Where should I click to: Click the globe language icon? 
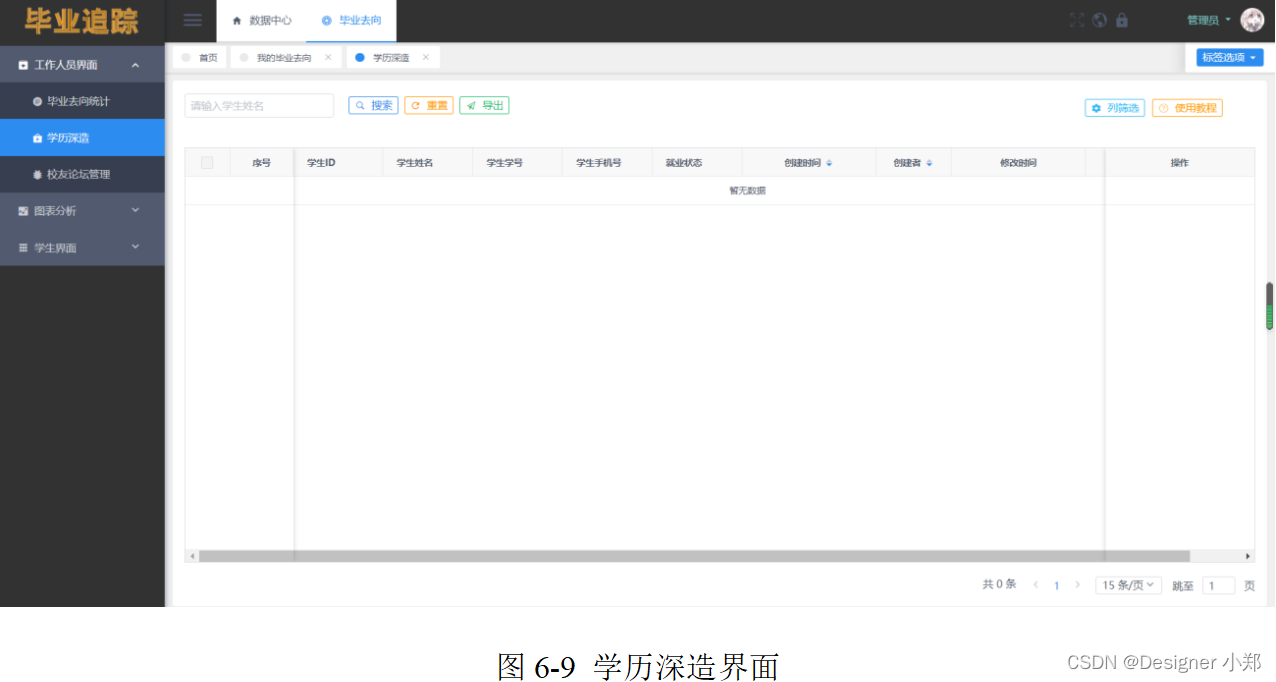pyautogui.click(x=1100, y=20)
